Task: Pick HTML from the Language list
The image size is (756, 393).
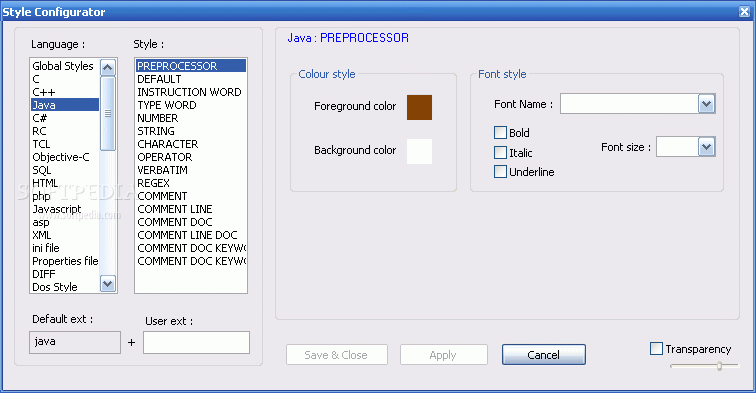Action: pyautogui.click(x=45, y=183)
